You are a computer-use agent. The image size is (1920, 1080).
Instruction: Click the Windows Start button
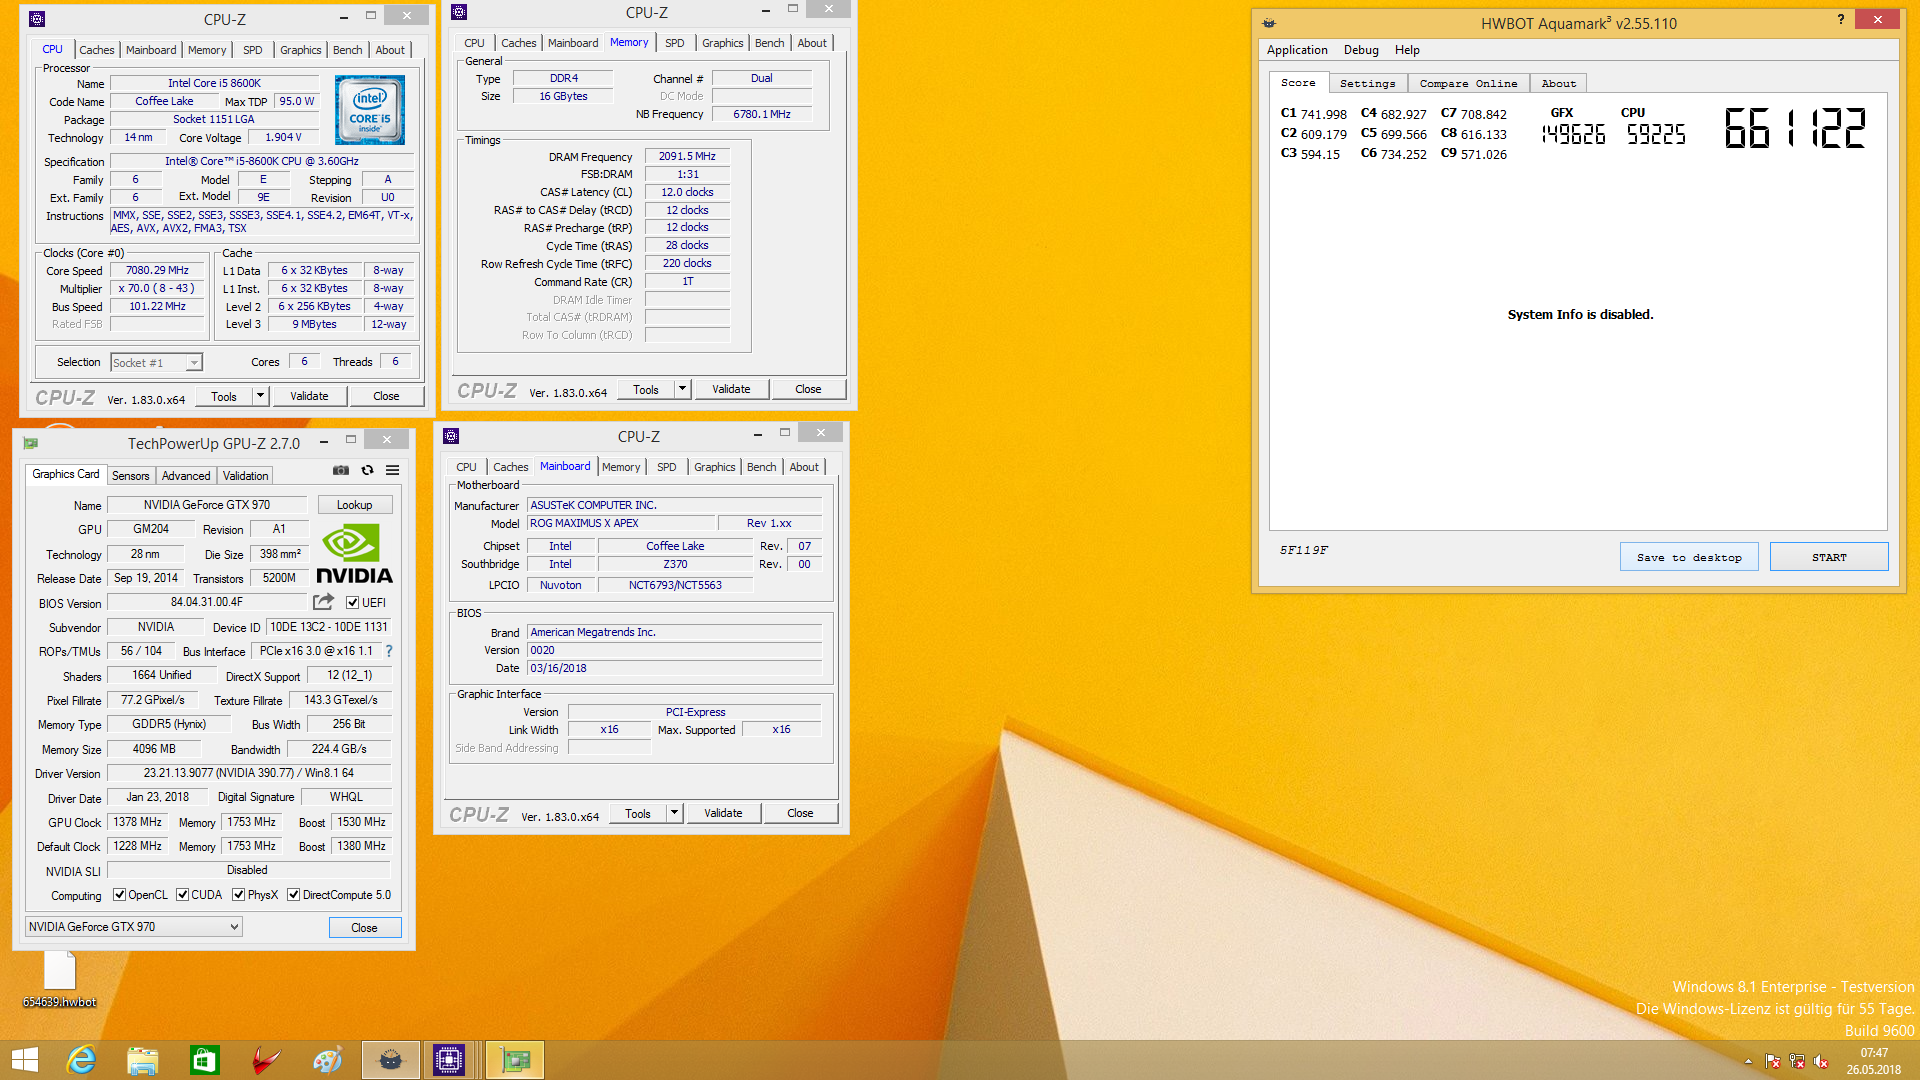[x=24, y=1060]
